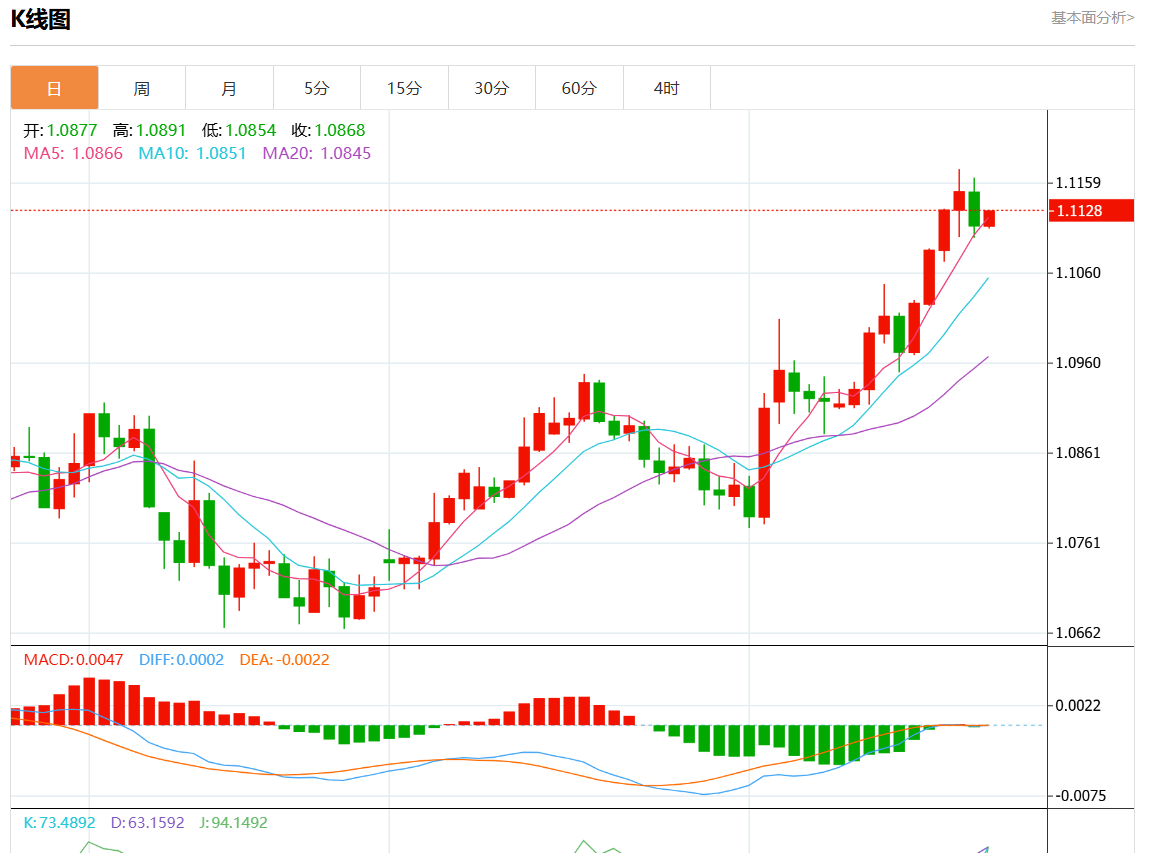Select the MA20 indicator label
Screen dimensions: 1151x853
316,153
